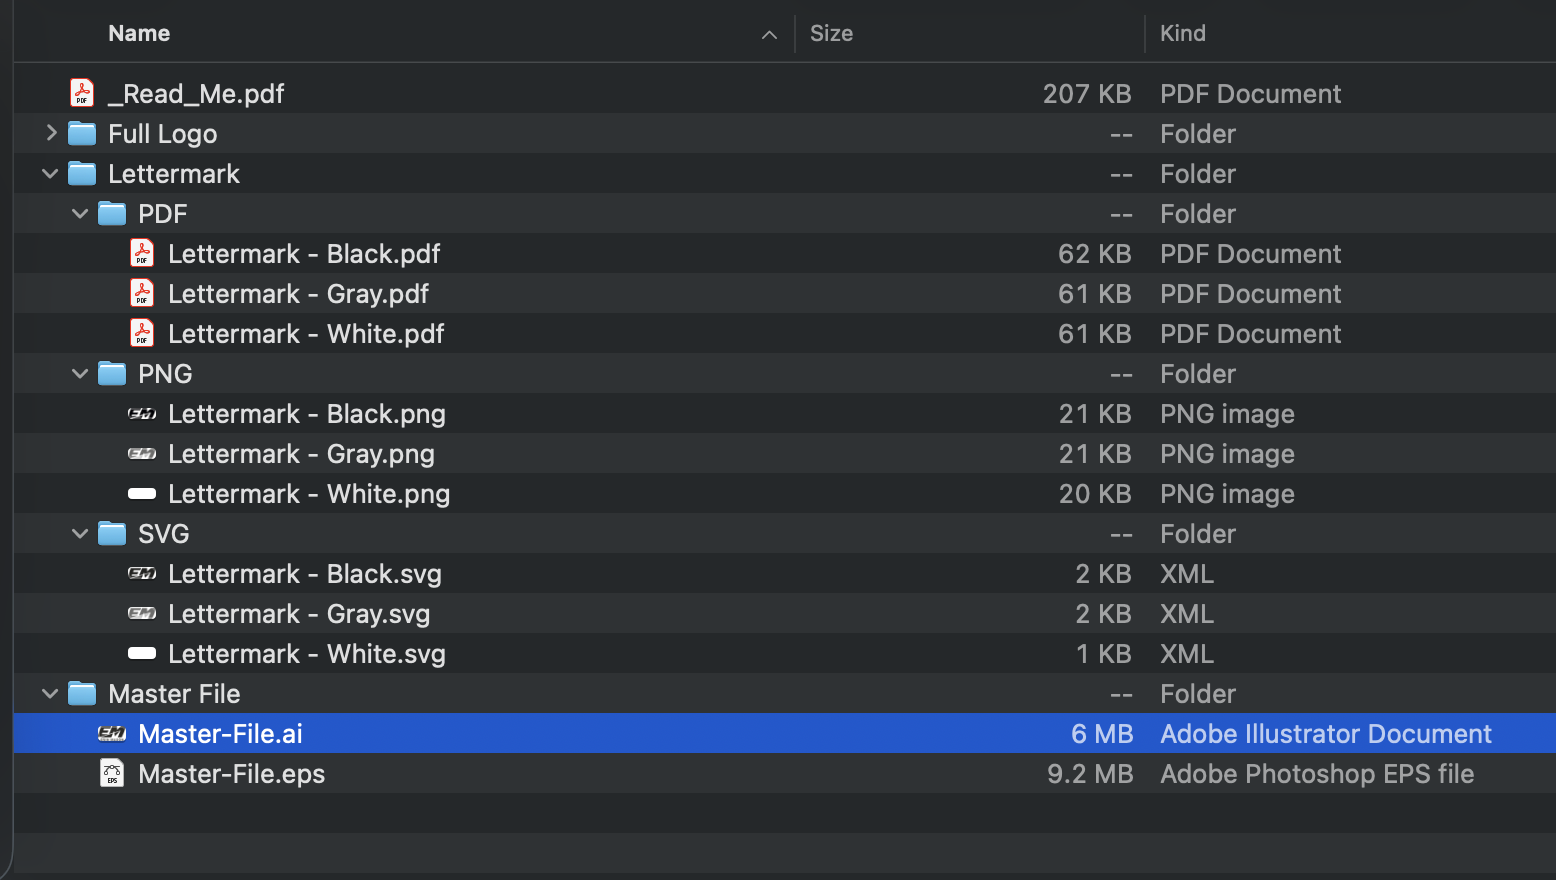
Task: Collapse the PNG subfolder
Action: [80, 373]
